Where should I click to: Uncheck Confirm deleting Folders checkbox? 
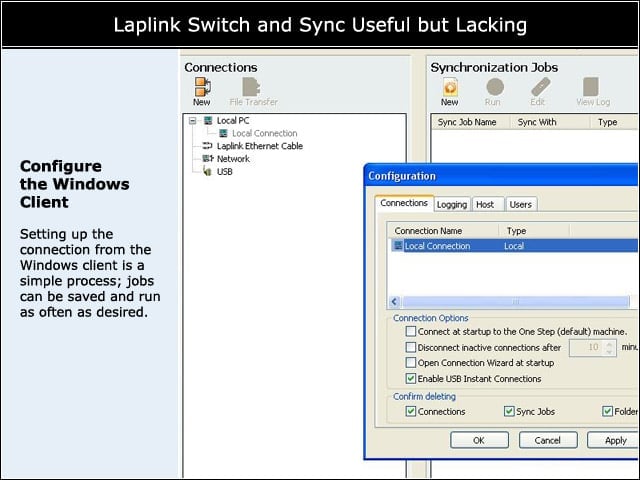click(x=607, y=411)
